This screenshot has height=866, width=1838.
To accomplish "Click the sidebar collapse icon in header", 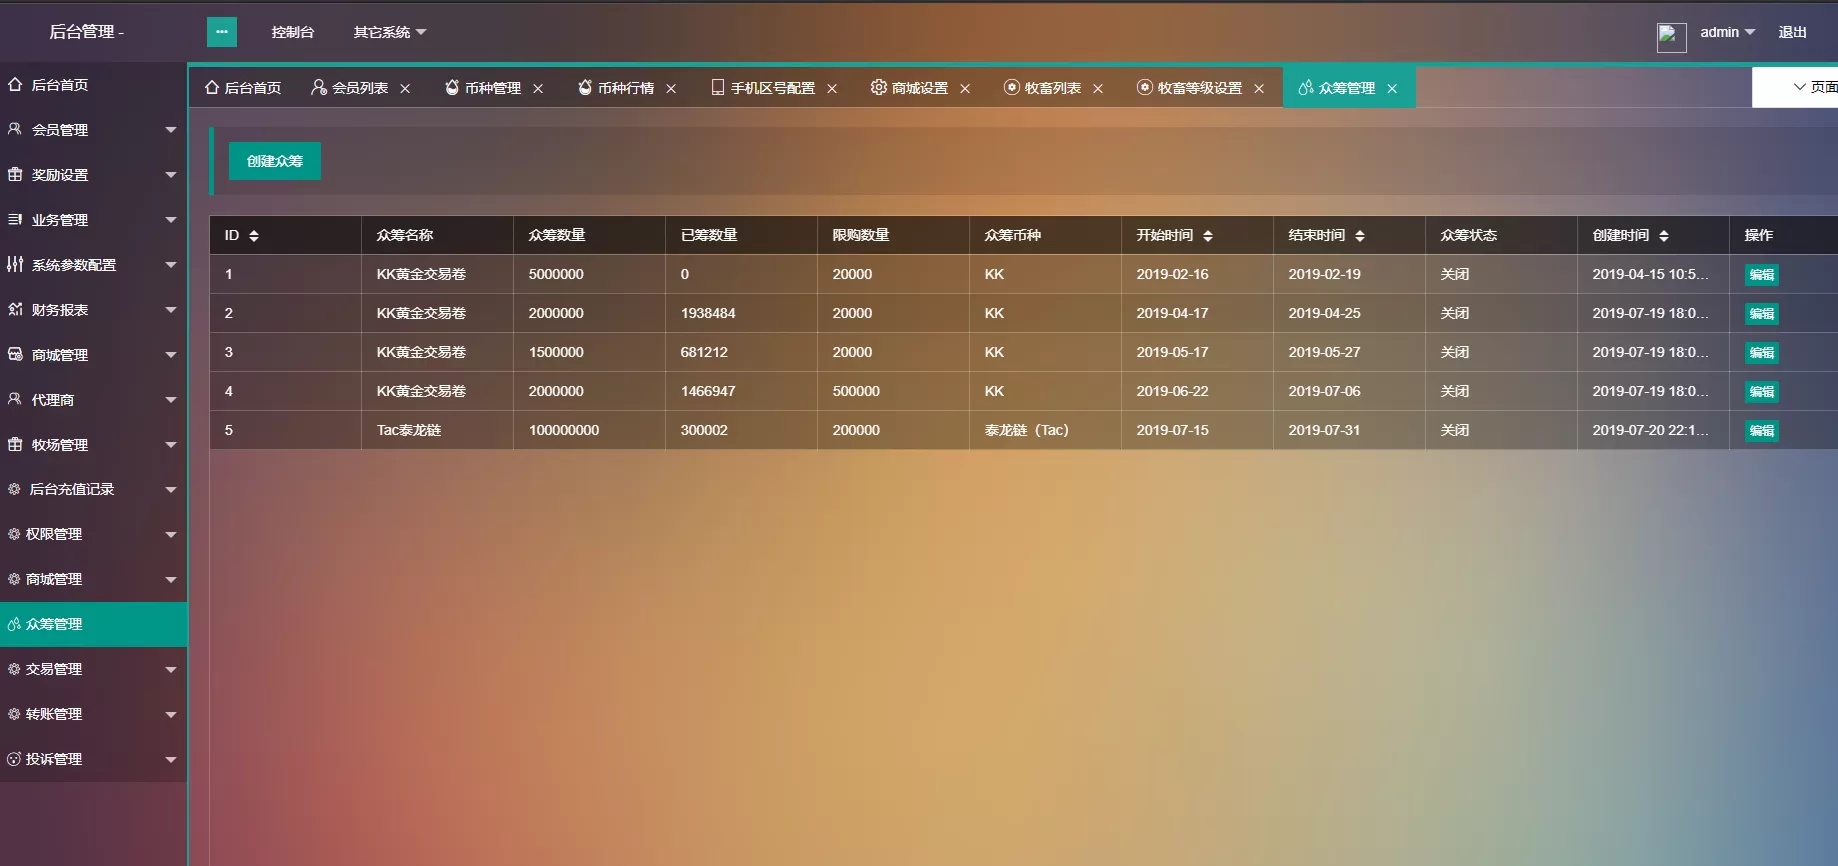I will point(222,32).
